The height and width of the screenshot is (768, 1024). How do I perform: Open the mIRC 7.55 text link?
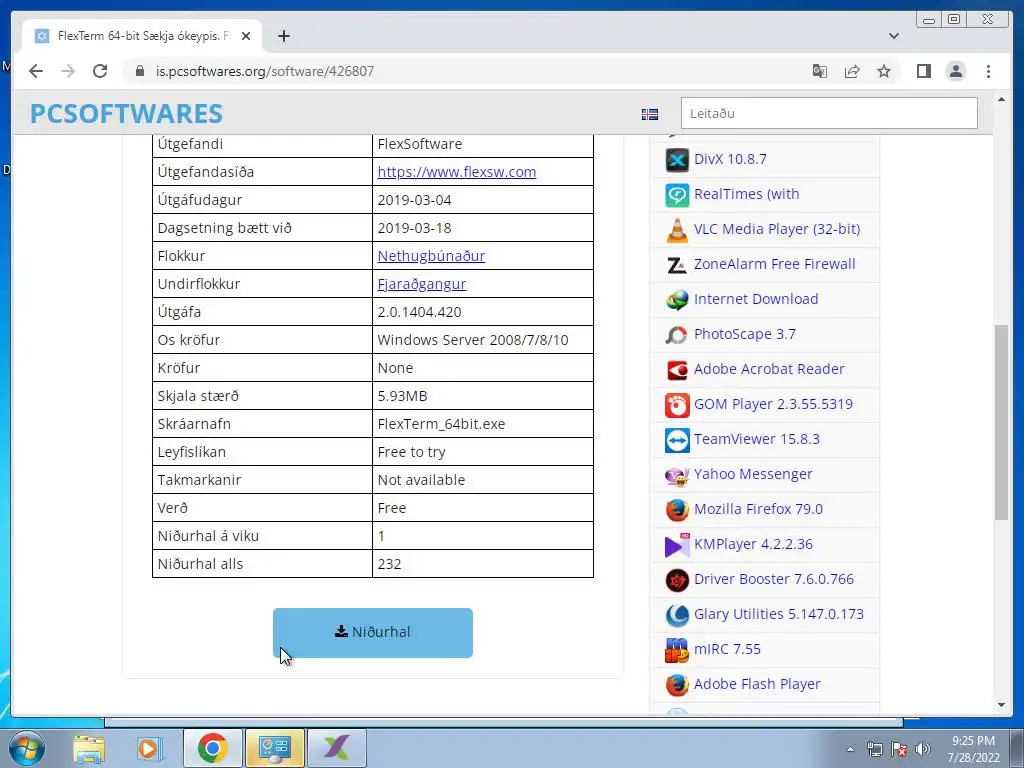[x=727, y=649]
